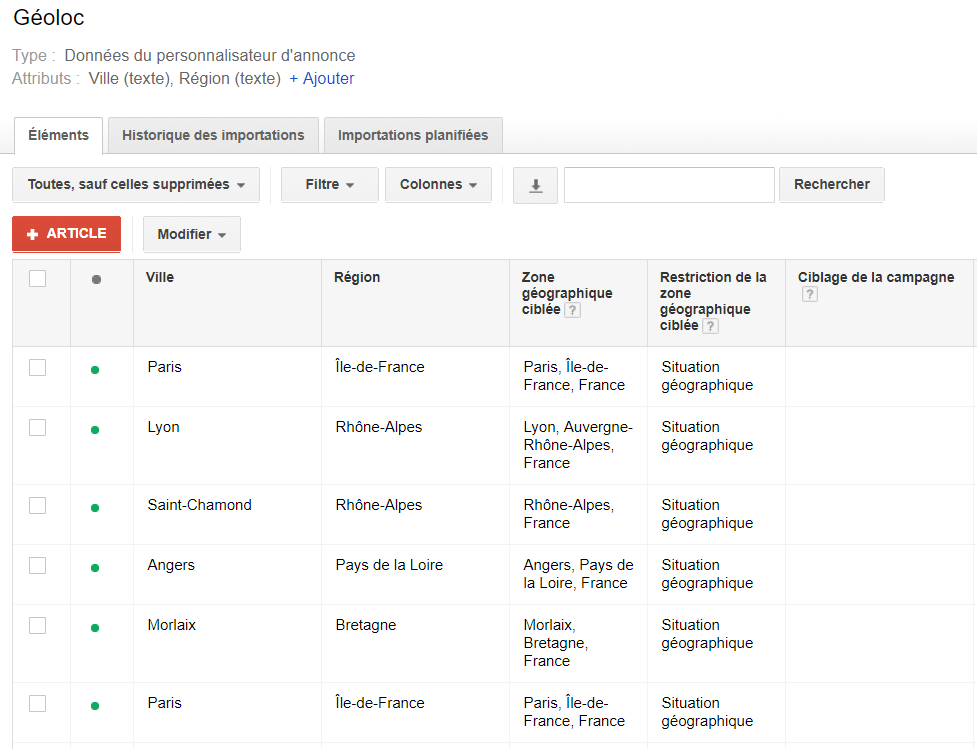This screenshot has width=977, height=749.
Task: Select the checkbox next to Lyon
Action: (x=37, y=428)
